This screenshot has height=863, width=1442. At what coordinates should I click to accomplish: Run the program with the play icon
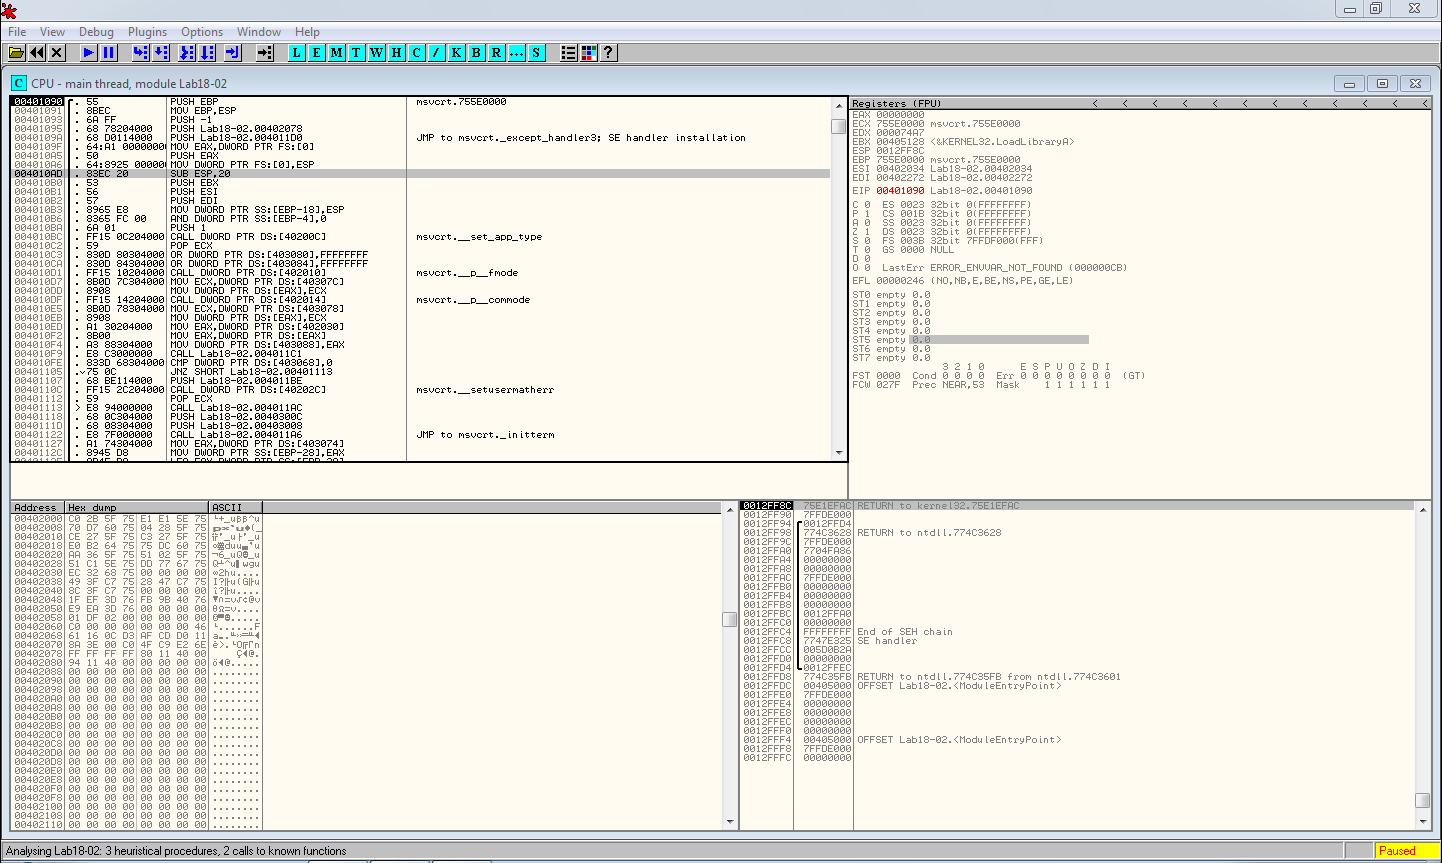pos(89,52)
